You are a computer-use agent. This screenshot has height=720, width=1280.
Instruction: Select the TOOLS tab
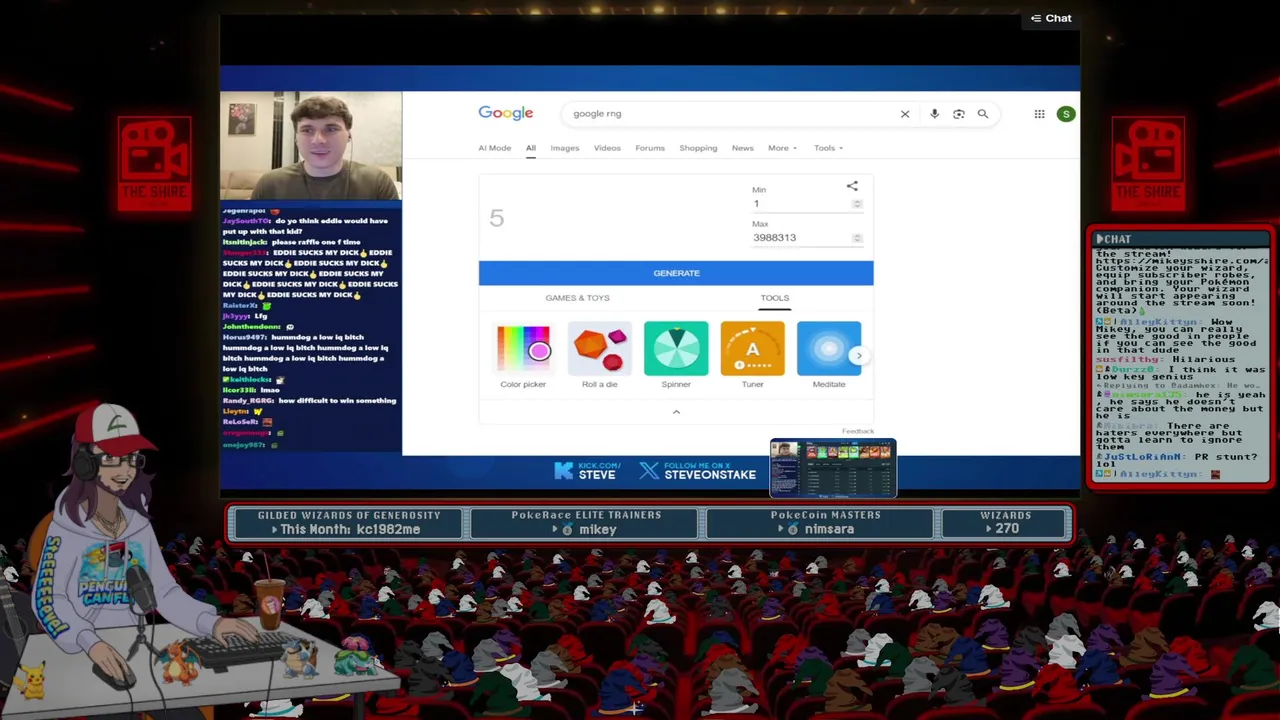click(774, 298)
